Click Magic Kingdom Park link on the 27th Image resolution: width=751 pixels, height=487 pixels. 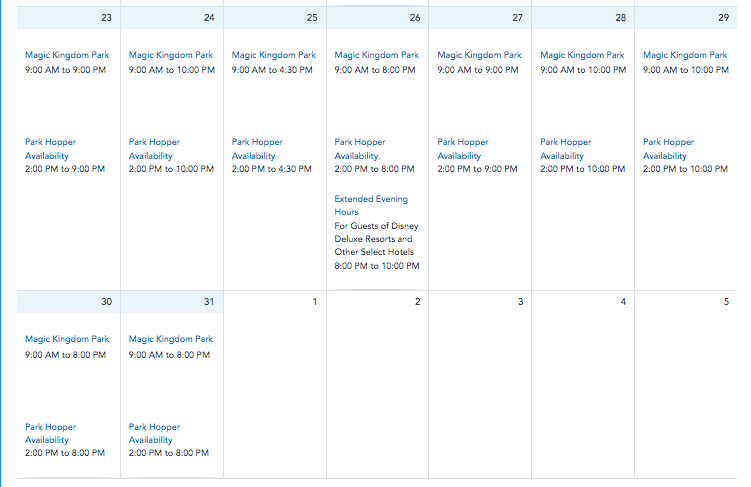479,55
